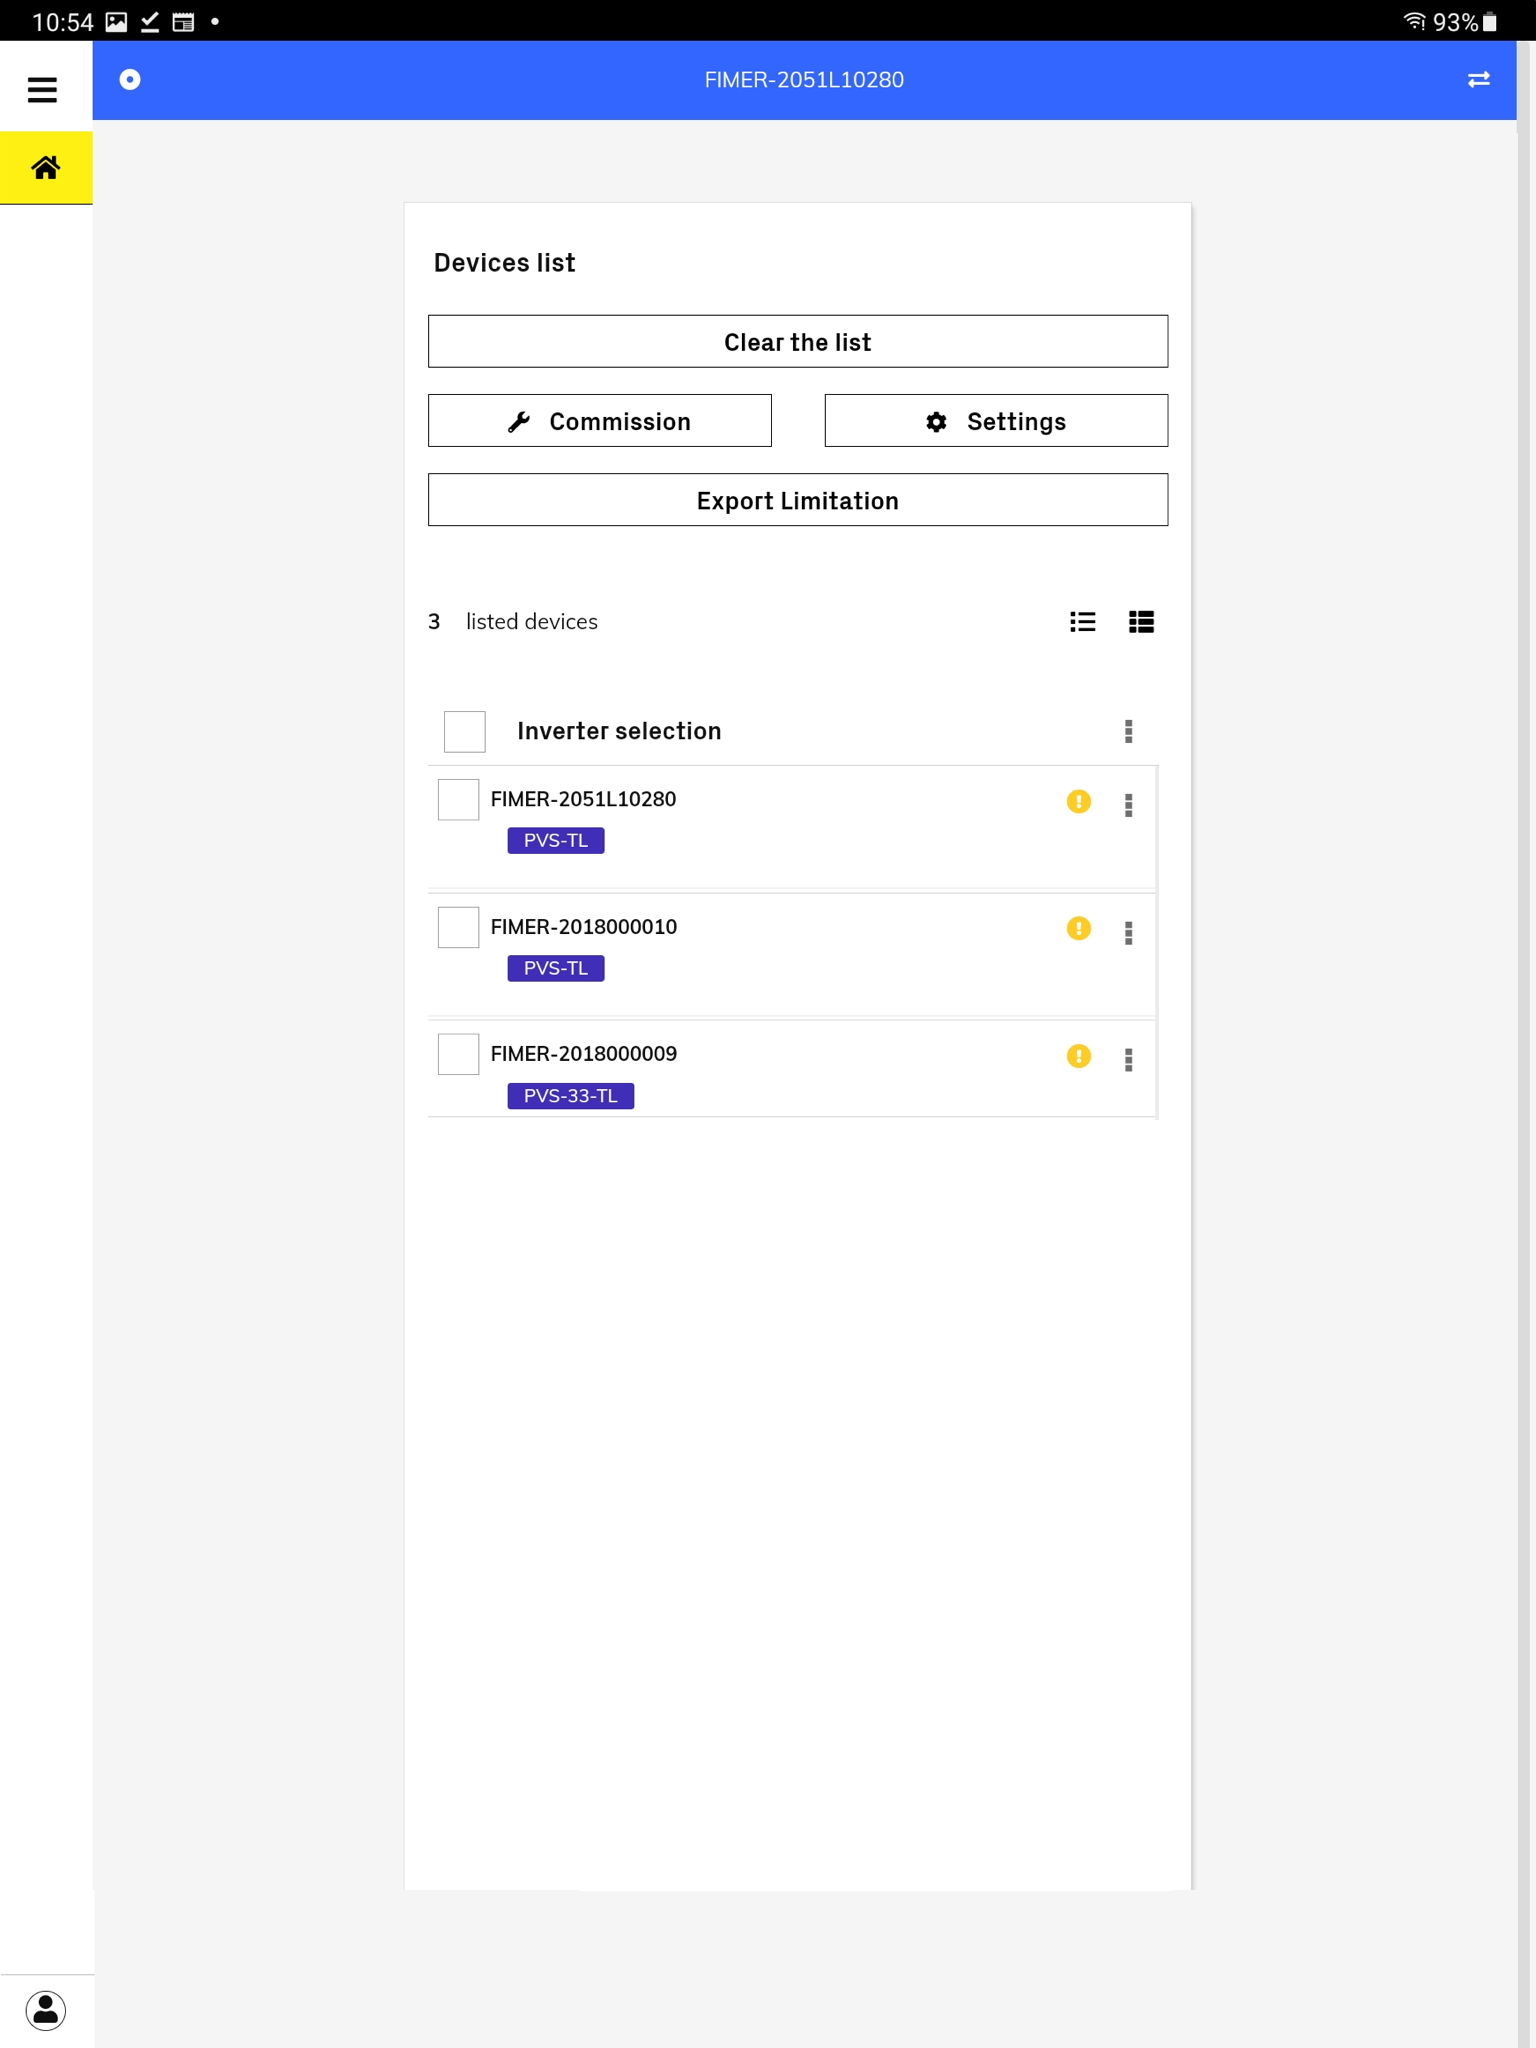Click the Commission button
Image resolution: width=1536 pixels, height=2048 pixels.
(x=600, y=421)
